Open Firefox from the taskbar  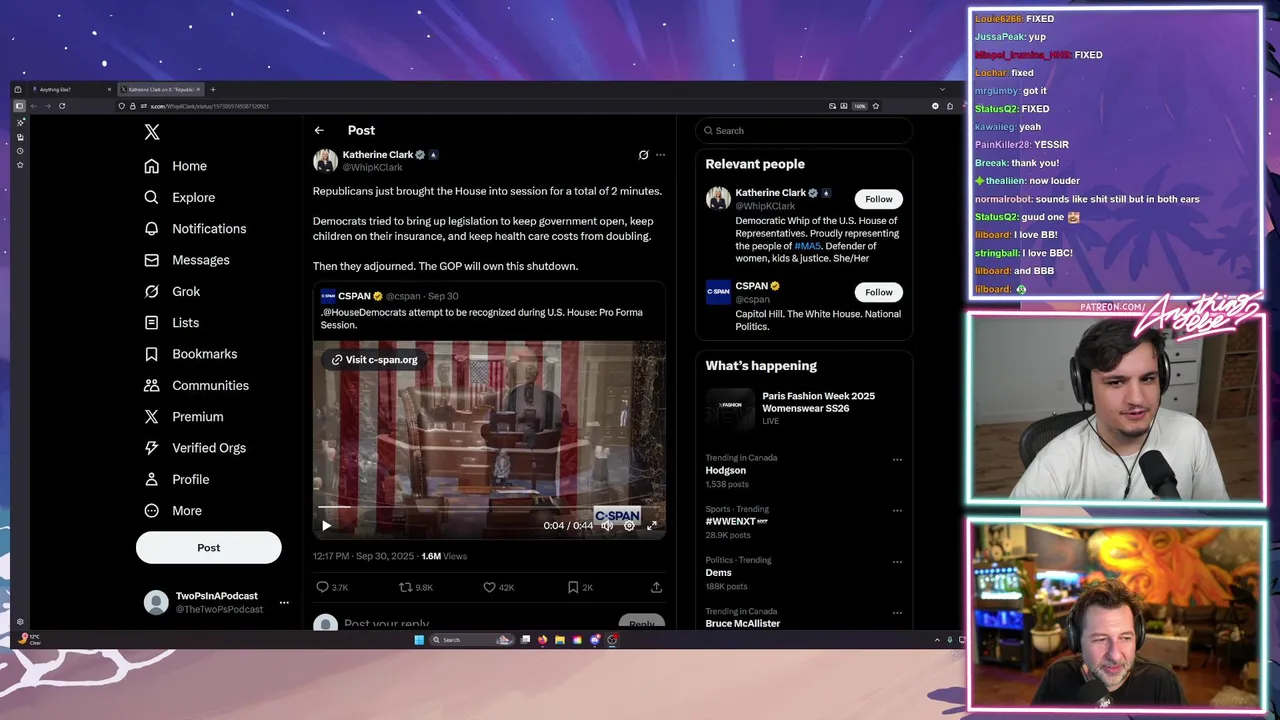[543, 640]
